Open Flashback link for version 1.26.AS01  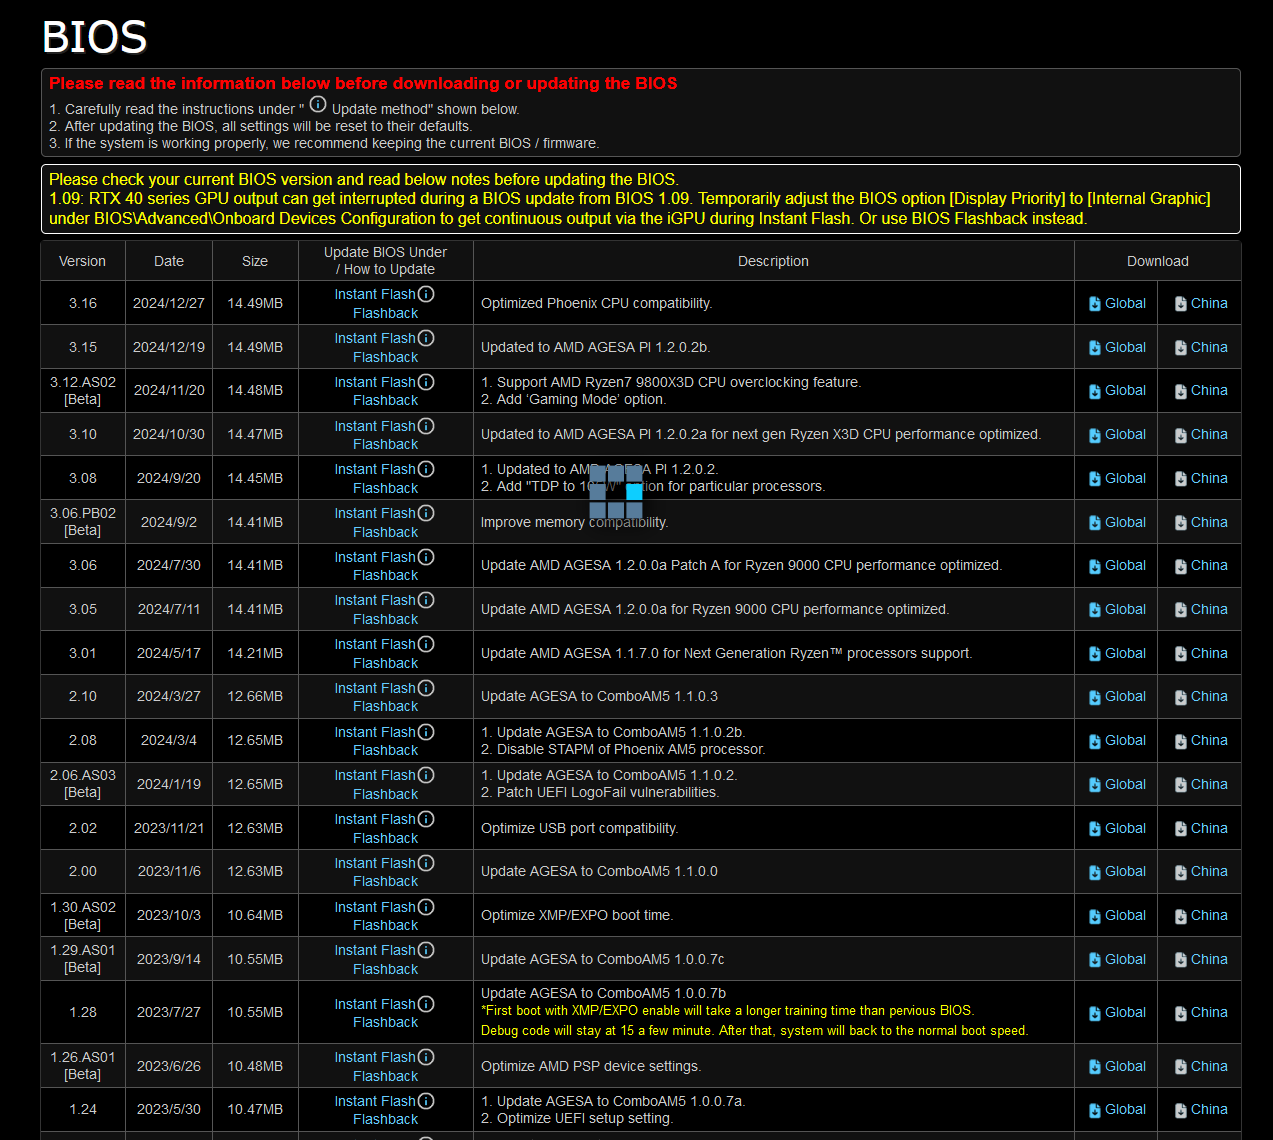385,1076
